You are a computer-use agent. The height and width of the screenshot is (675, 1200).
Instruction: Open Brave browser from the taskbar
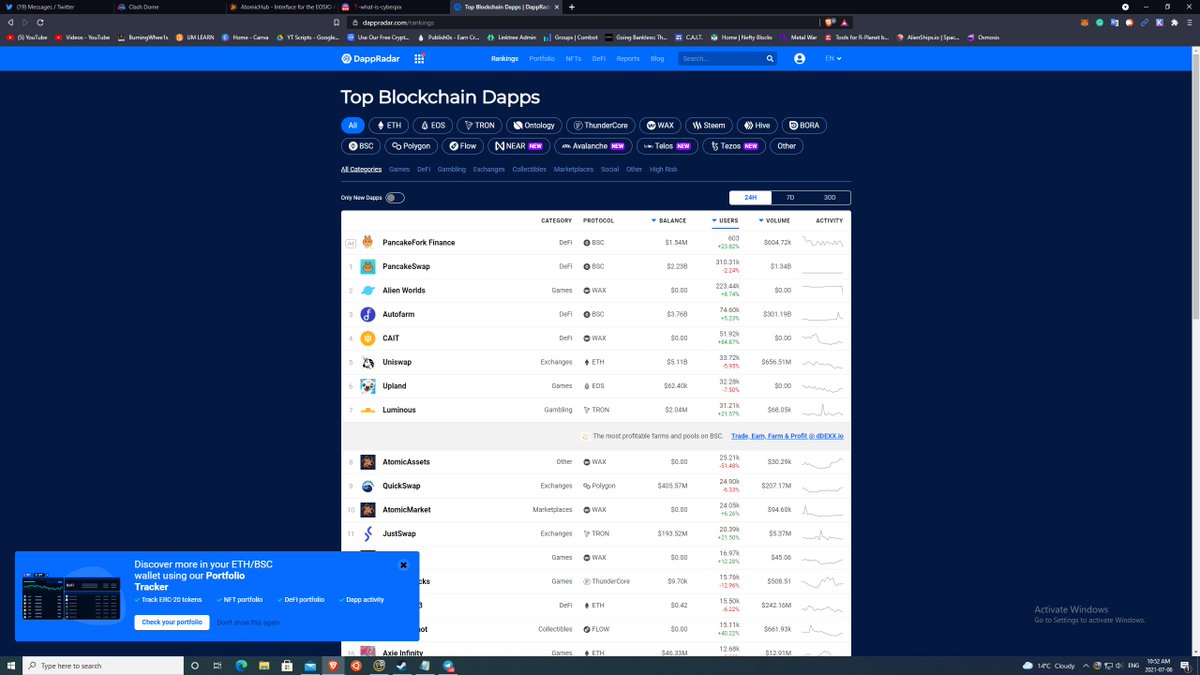pyautogui.click(x=333, y=665)
